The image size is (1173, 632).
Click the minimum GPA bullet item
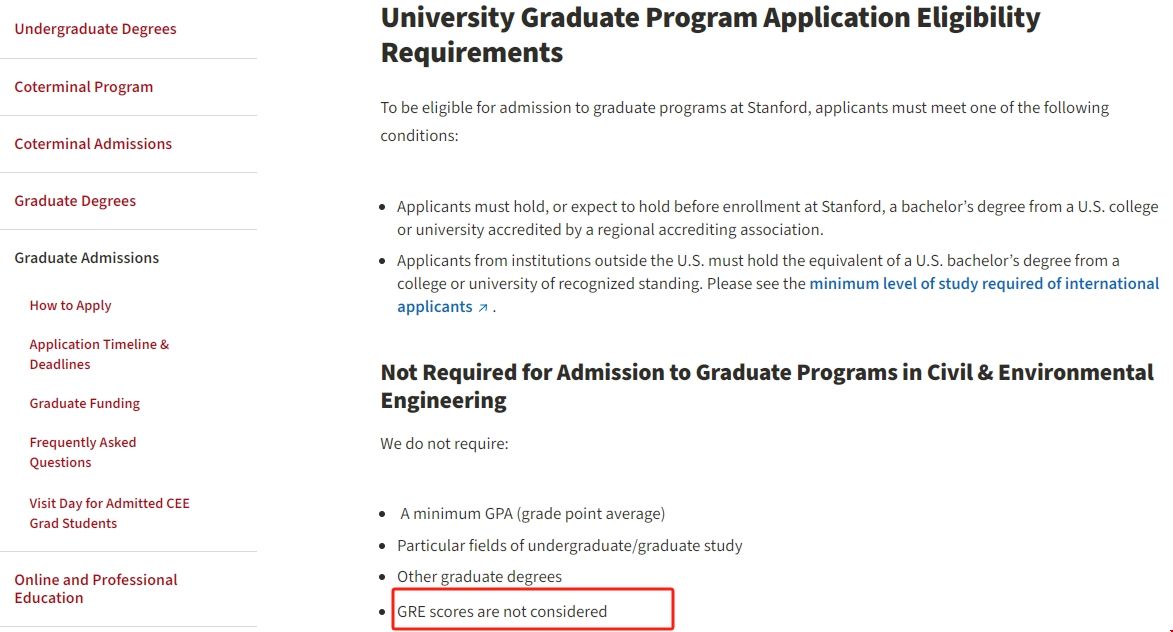(532, 514)
